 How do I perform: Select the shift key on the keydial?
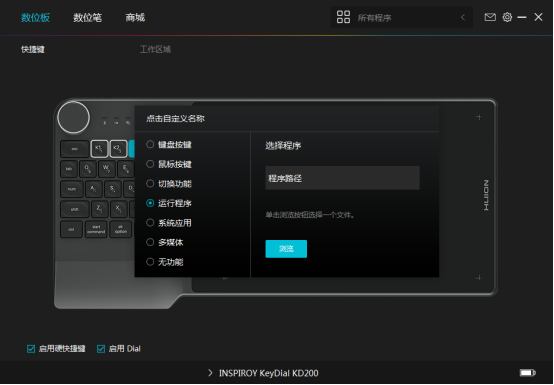coord(75,209)
